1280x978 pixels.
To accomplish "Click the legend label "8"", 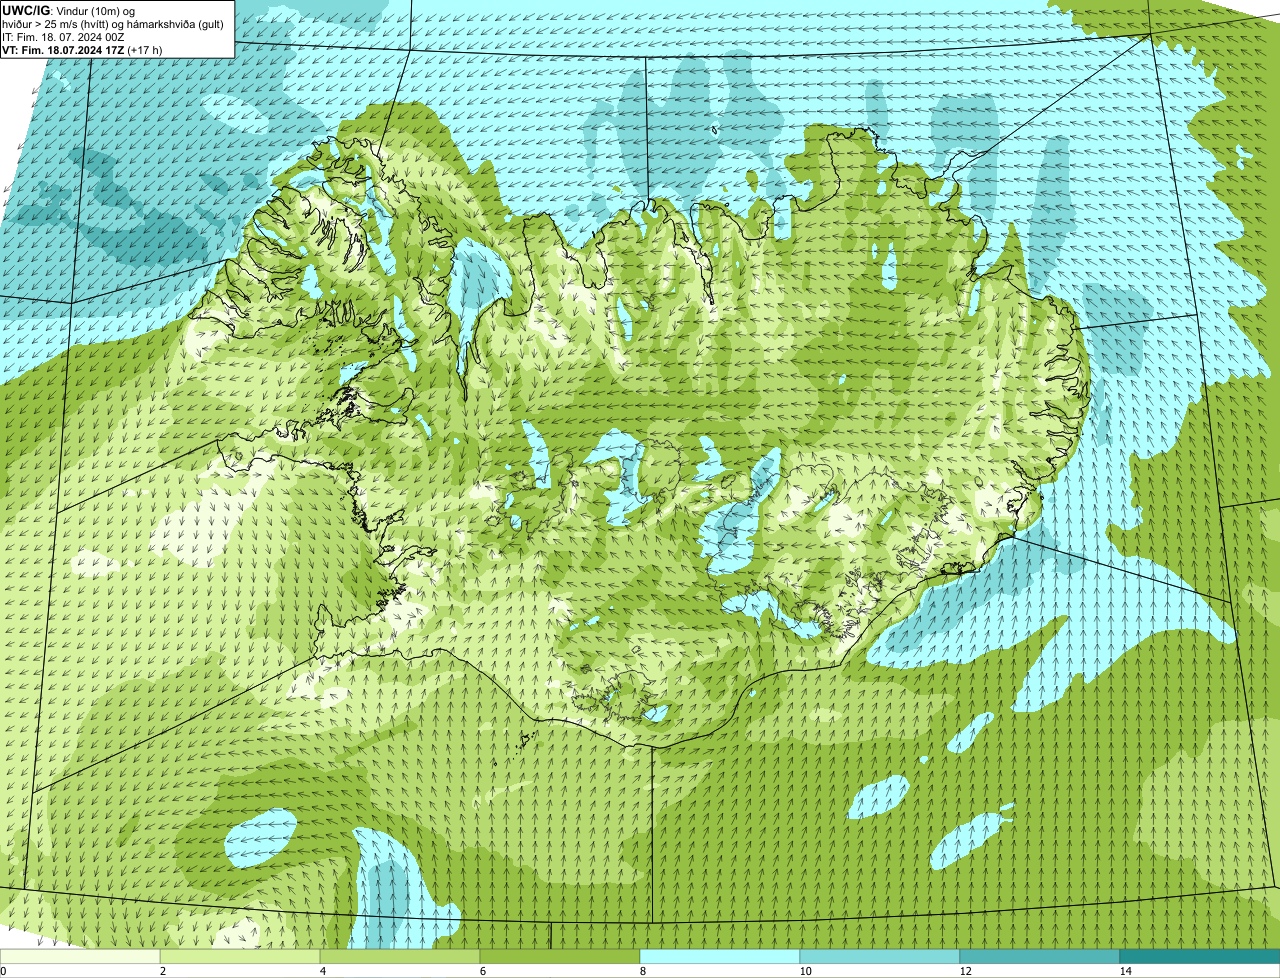I will (x=642, y=971).
